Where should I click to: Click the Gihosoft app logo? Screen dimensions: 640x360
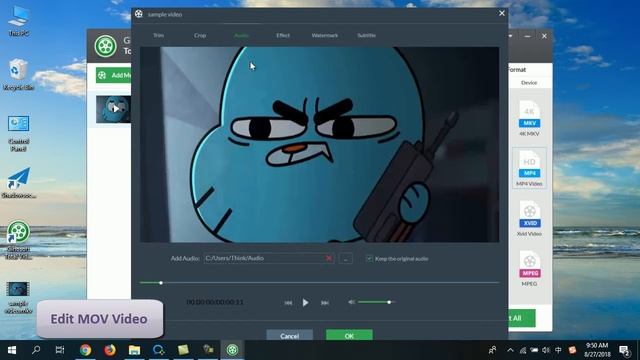(106, 46)
